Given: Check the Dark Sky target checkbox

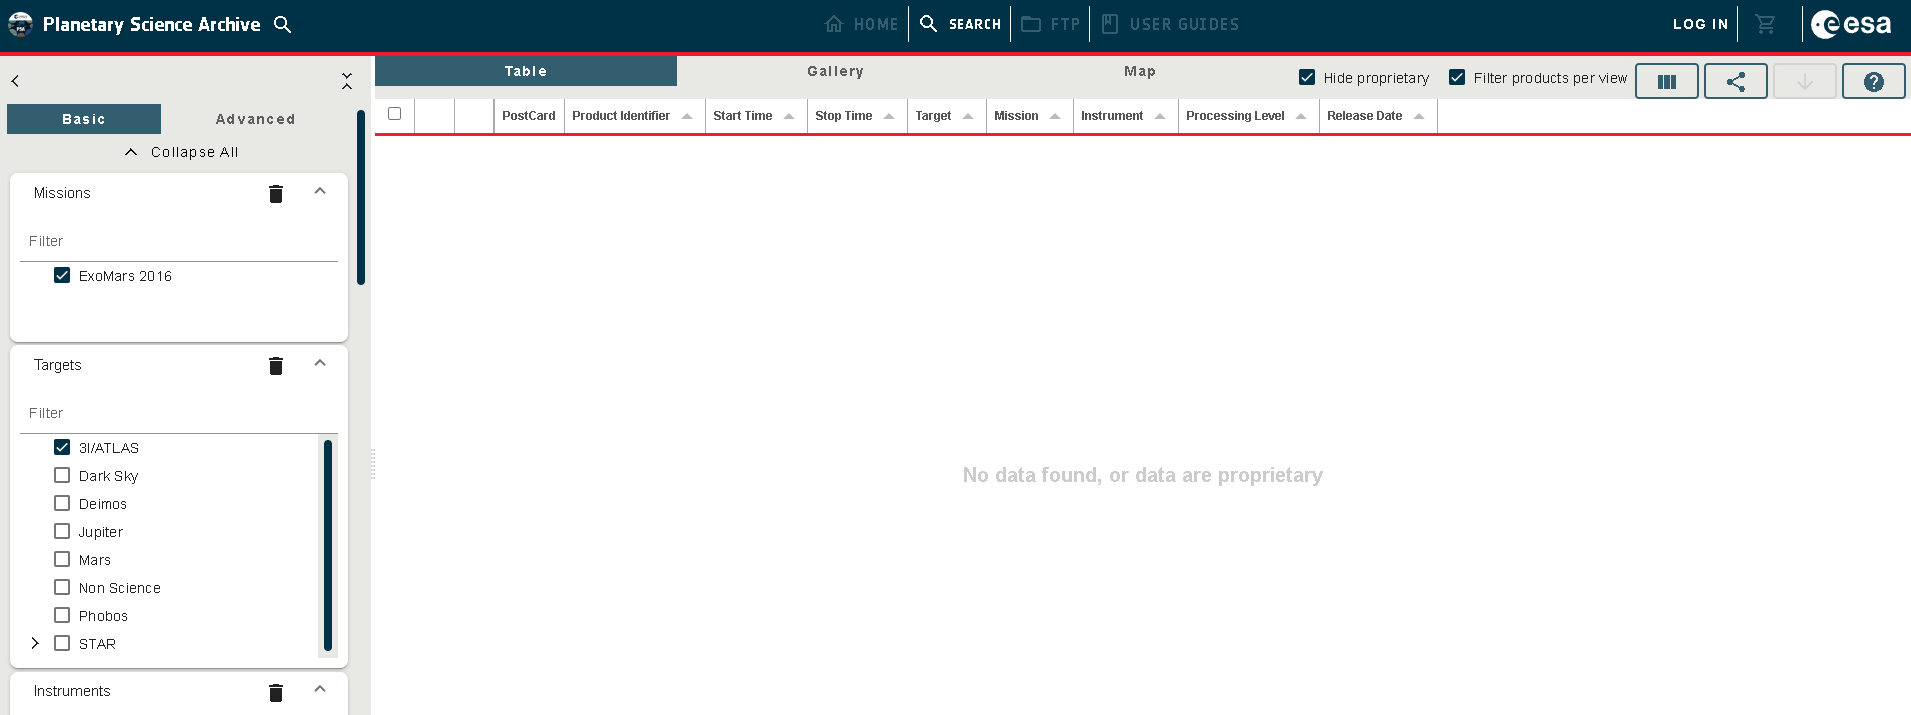Looking at the screenshot, I should click(62, 475).
